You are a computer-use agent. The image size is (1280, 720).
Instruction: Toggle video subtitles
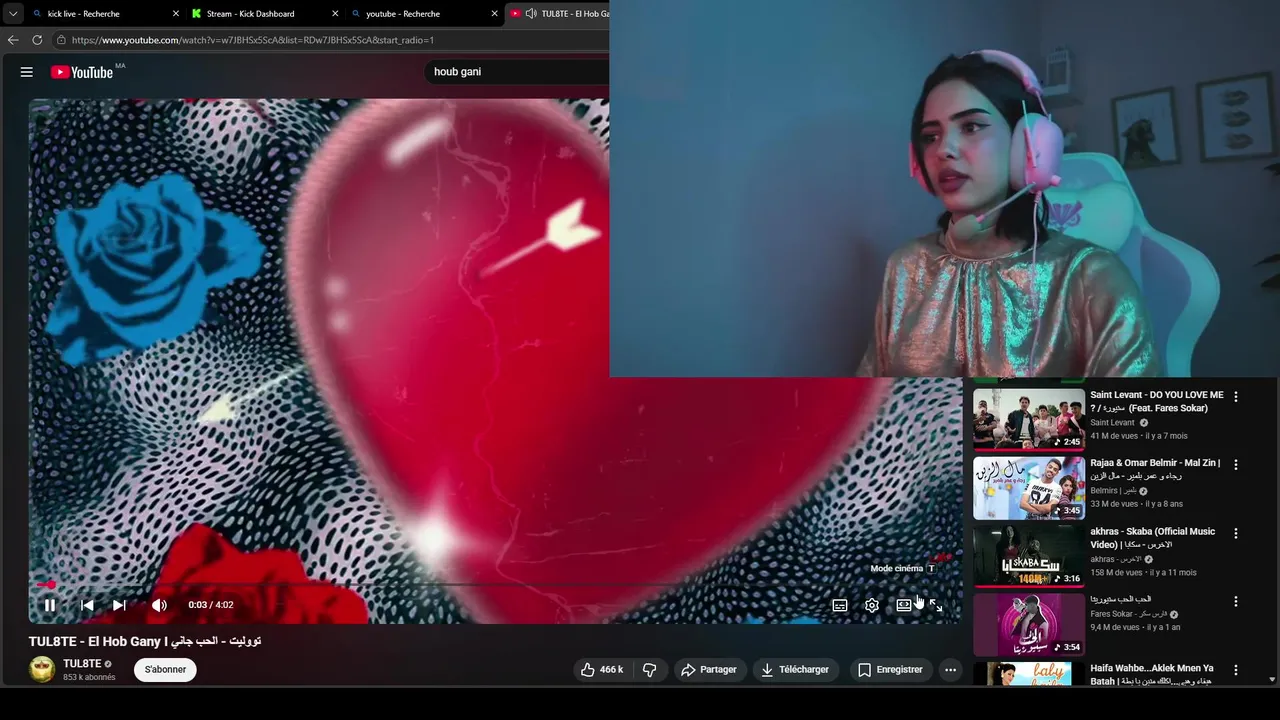[x=840, y=605]
